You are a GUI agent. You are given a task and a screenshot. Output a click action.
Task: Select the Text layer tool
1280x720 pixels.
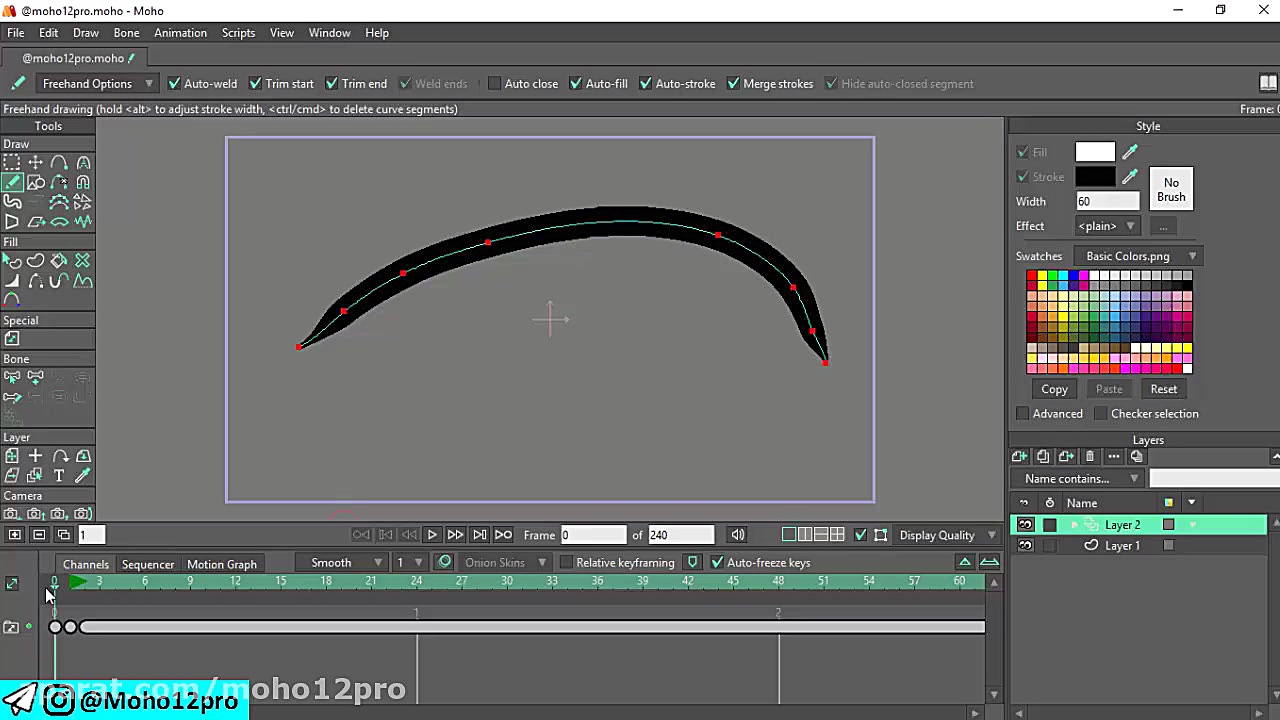tap(59, 476)
